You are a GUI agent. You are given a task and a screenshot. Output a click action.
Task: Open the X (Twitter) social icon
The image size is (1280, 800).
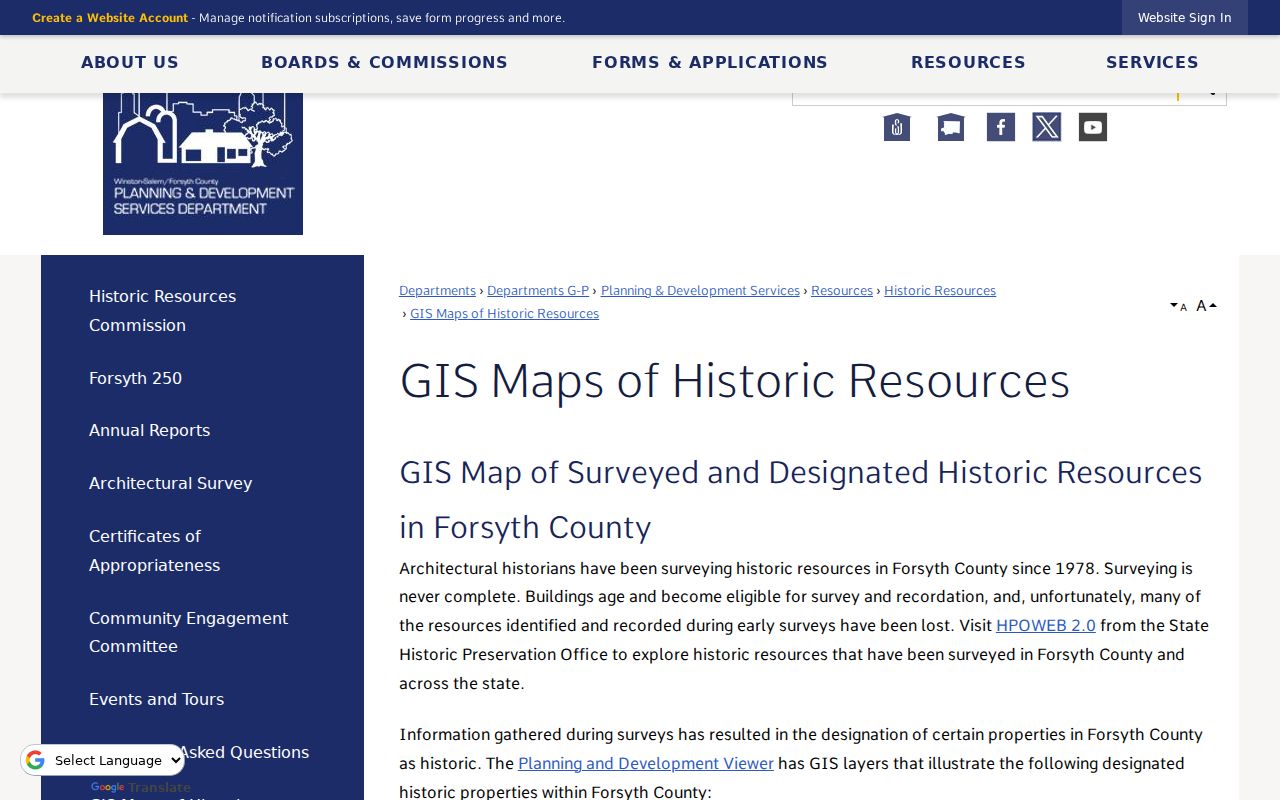[1046, 127]
